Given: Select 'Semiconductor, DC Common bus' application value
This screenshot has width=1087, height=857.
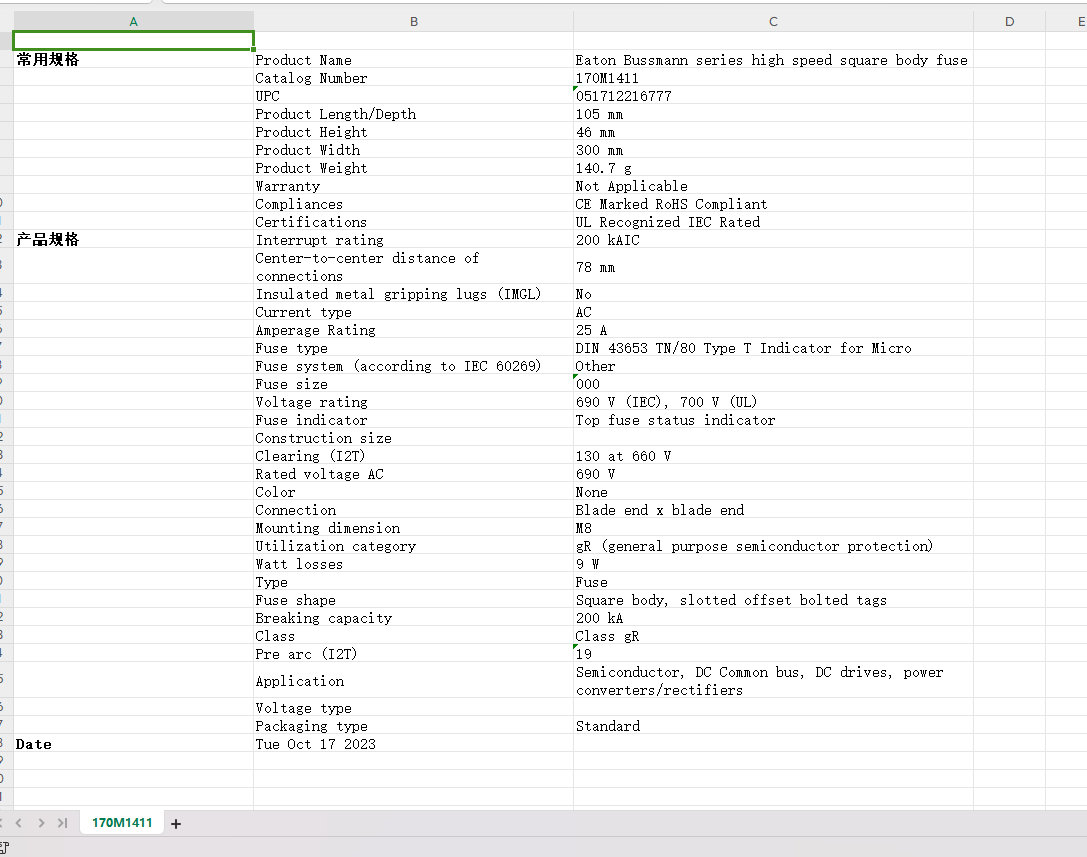Looking at the screenshot, I should click(x=774, y=681).
